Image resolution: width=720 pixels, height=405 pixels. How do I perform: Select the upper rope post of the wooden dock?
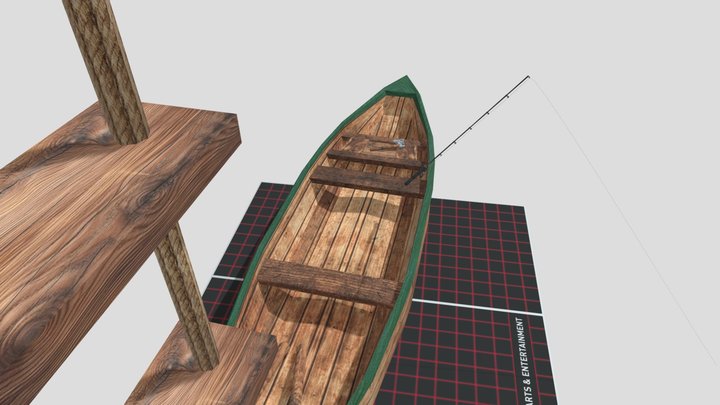[x=107, y=70]
